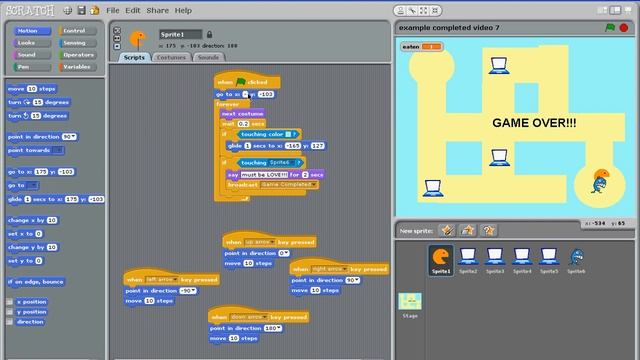The height and width of the screenshot is (360, 640).
Task: Open the point towards dropdown in palette
Action: point(58,150)
